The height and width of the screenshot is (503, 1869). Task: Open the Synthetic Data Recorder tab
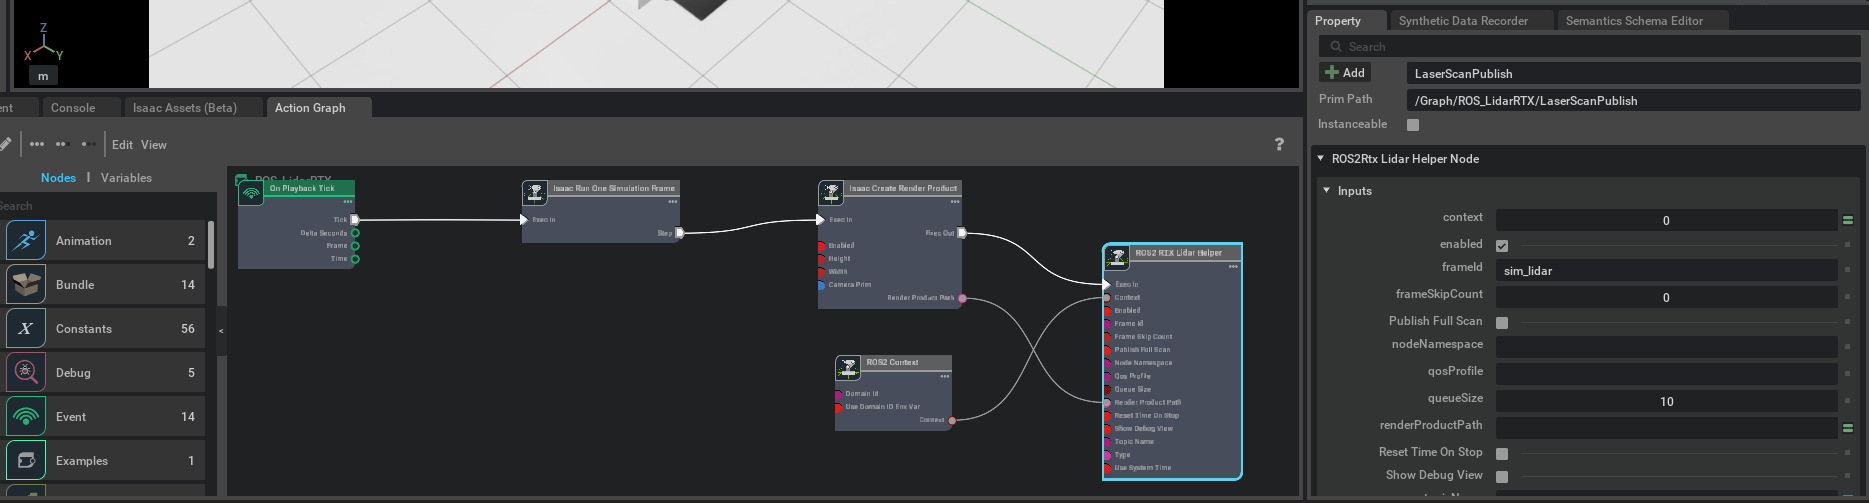(x=1463, y=21)
